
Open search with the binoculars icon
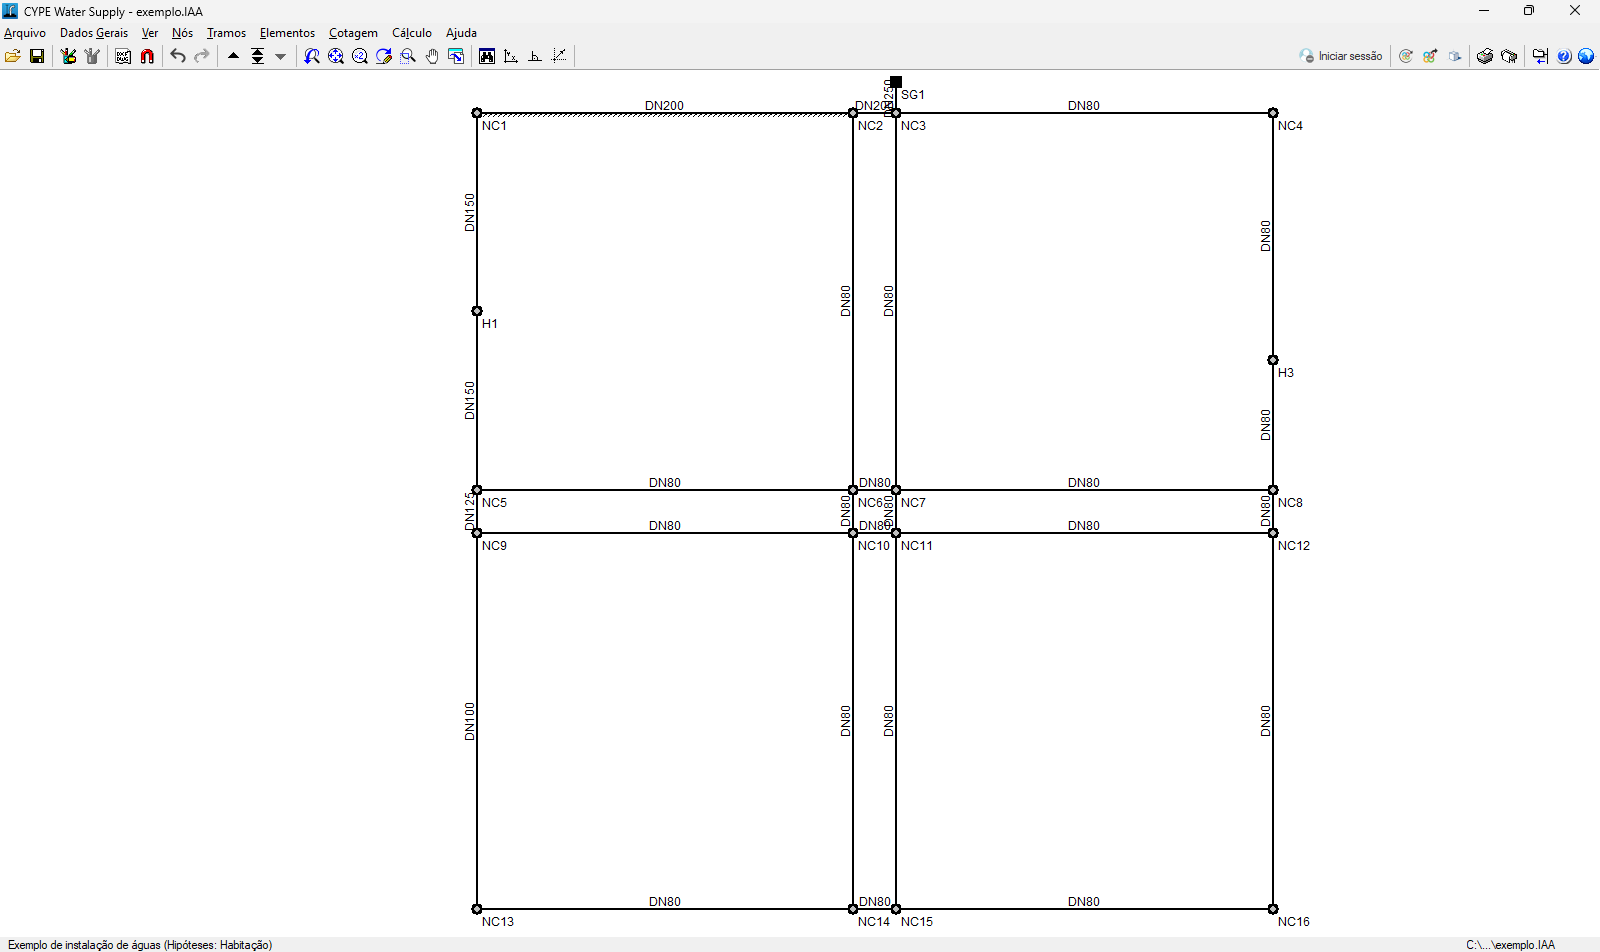click(487, 56)
